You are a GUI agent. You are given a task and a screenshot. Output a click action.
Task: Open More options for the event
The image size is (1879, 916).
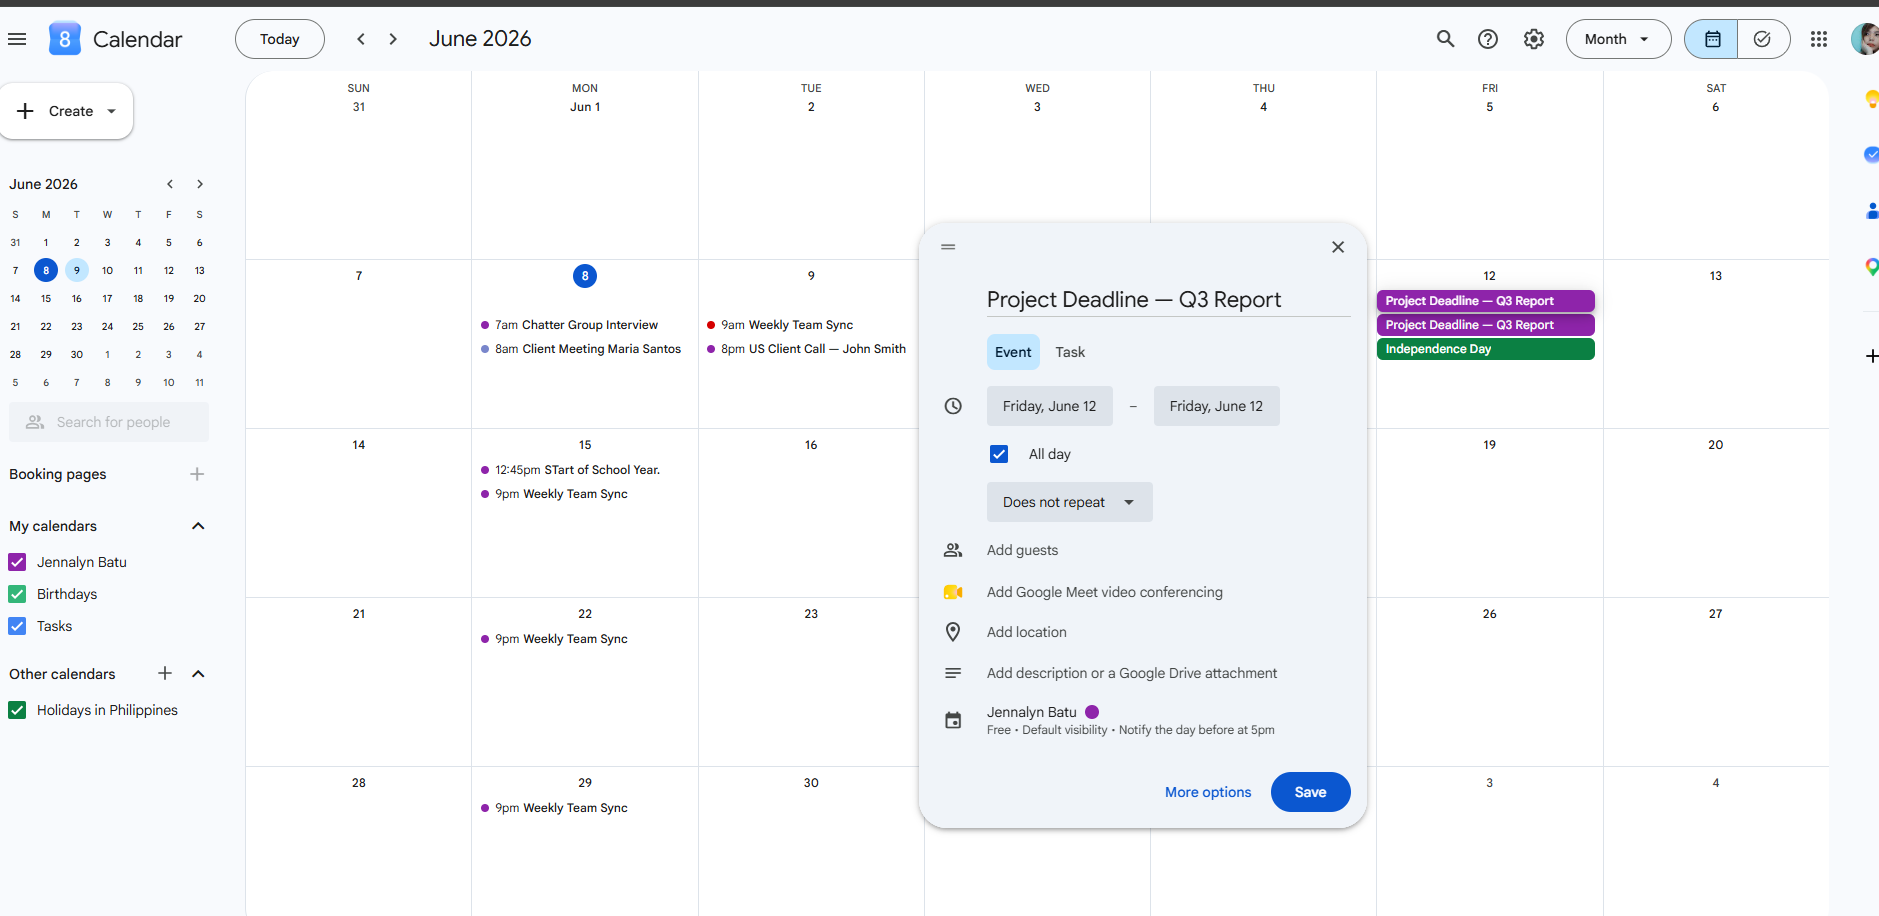pyautogui.click(x=1208, y=792)
